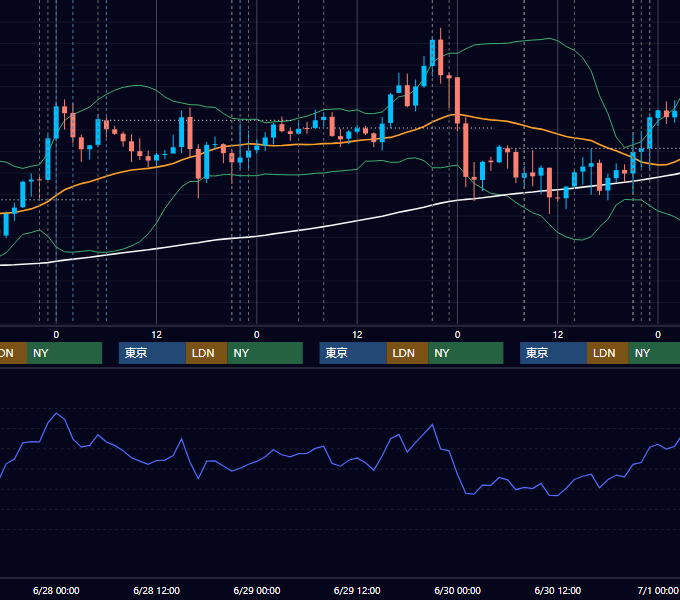
Task: Click the 6/30 12:00 date label
Action: 558,590
